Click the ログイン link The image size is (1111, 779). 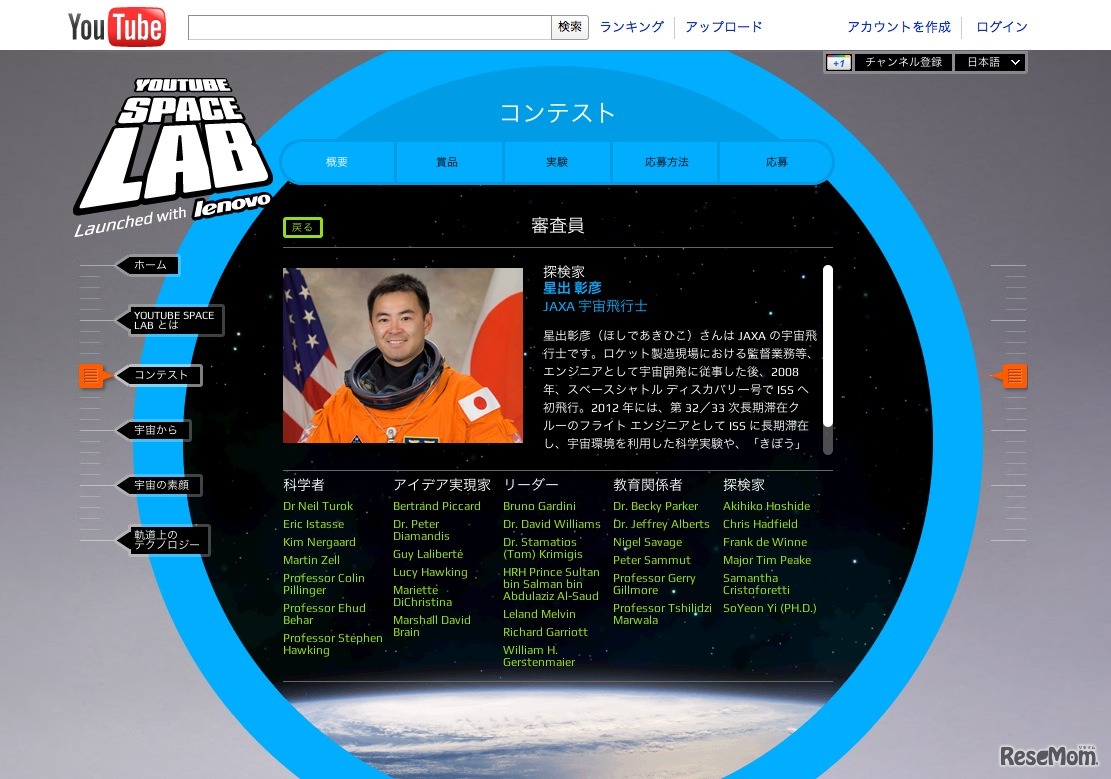coord(1001,27)
